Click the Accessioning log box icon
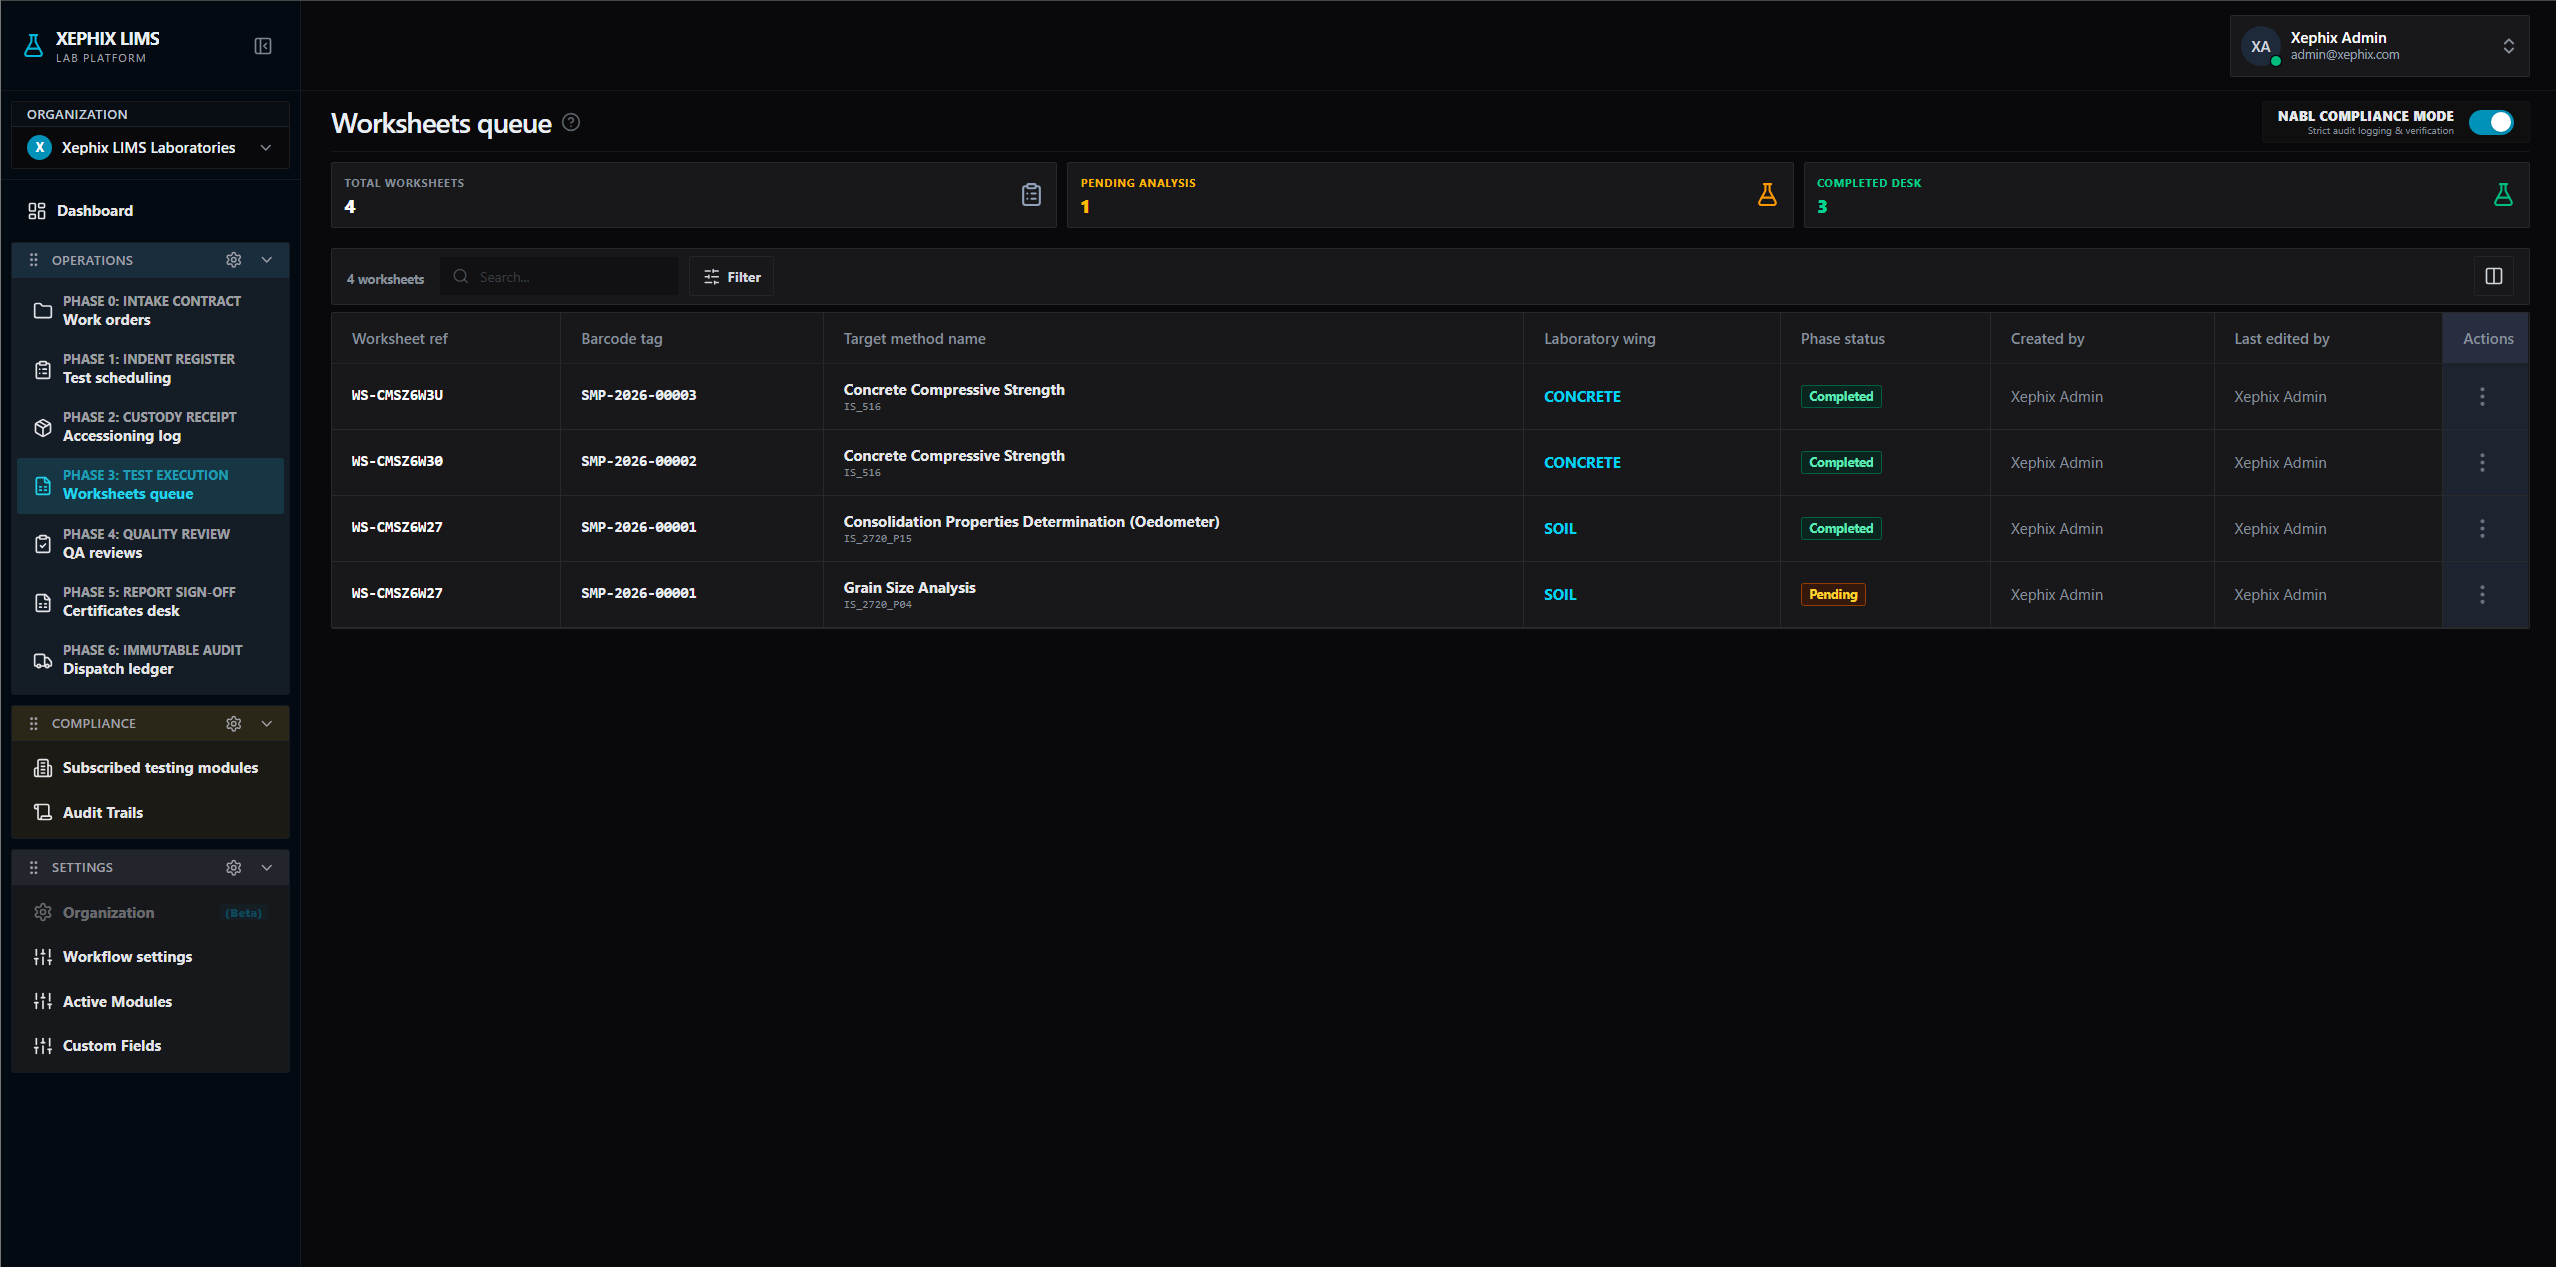2556x1267 pixels. click(x=43, y=427)
